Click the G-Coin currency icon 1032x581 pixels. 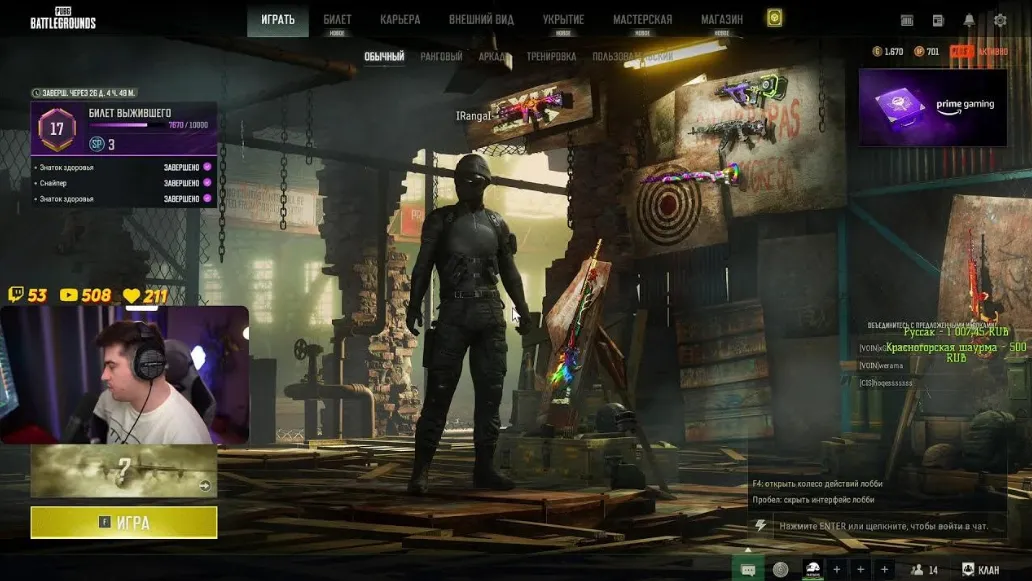coord(877,51)
